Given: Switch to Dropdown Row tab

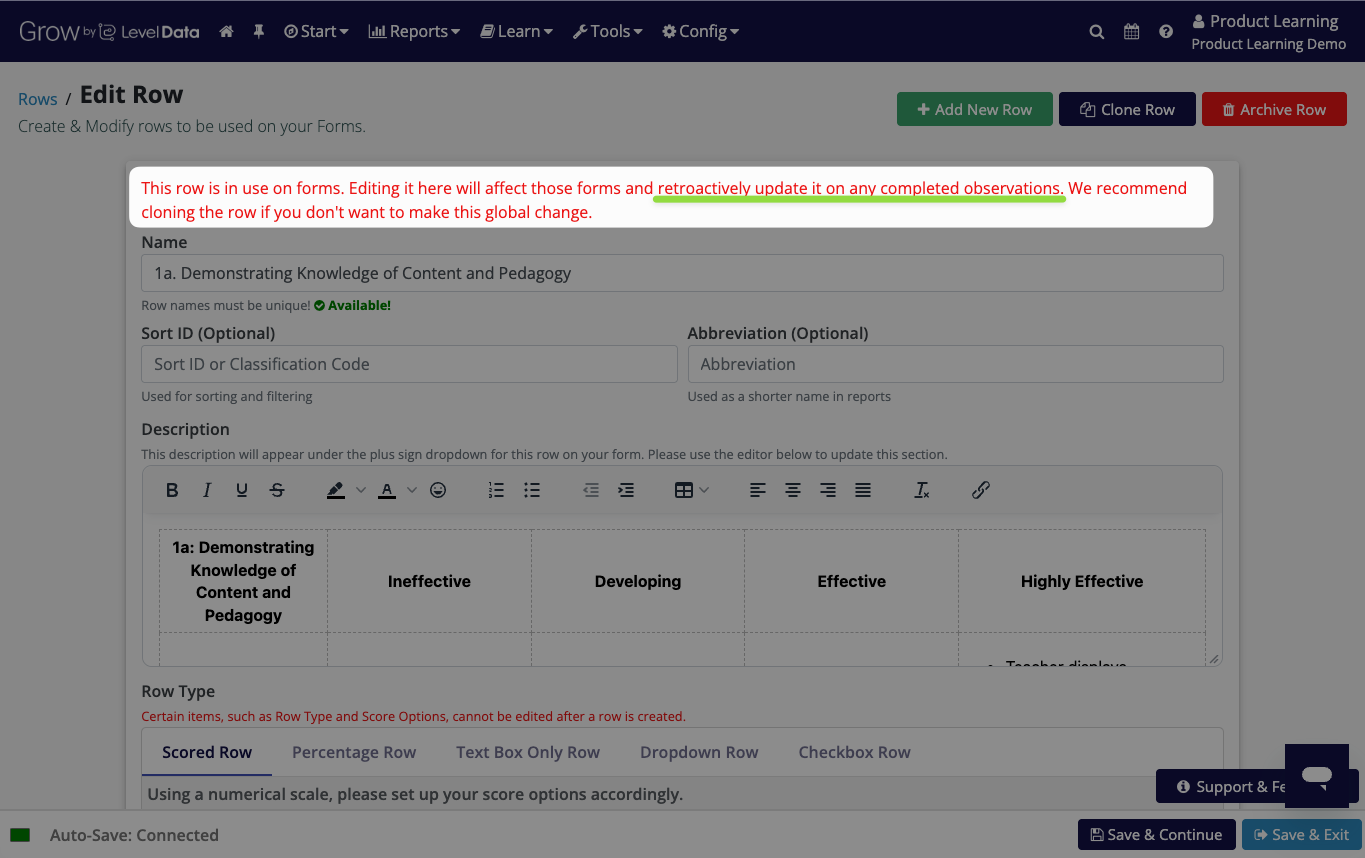Looking at the screenshot, I should pos(699,752).
